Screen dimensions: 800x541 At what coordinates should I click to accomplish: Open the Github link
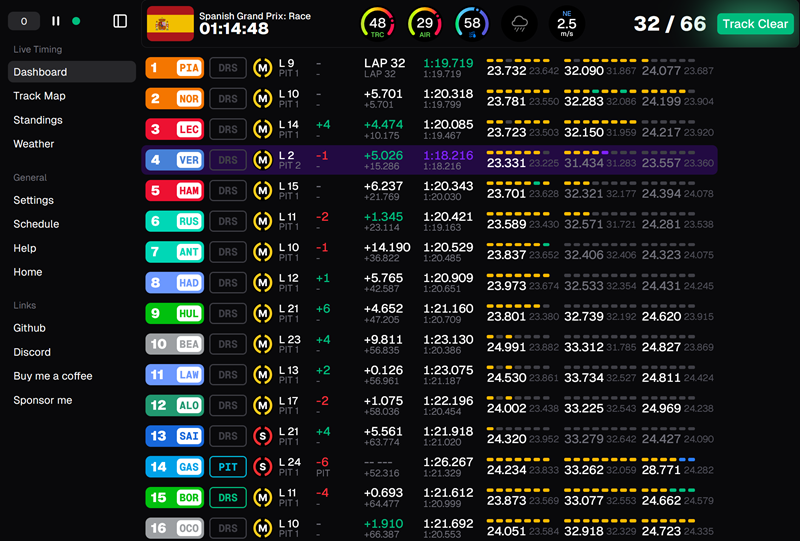[29, 328]
